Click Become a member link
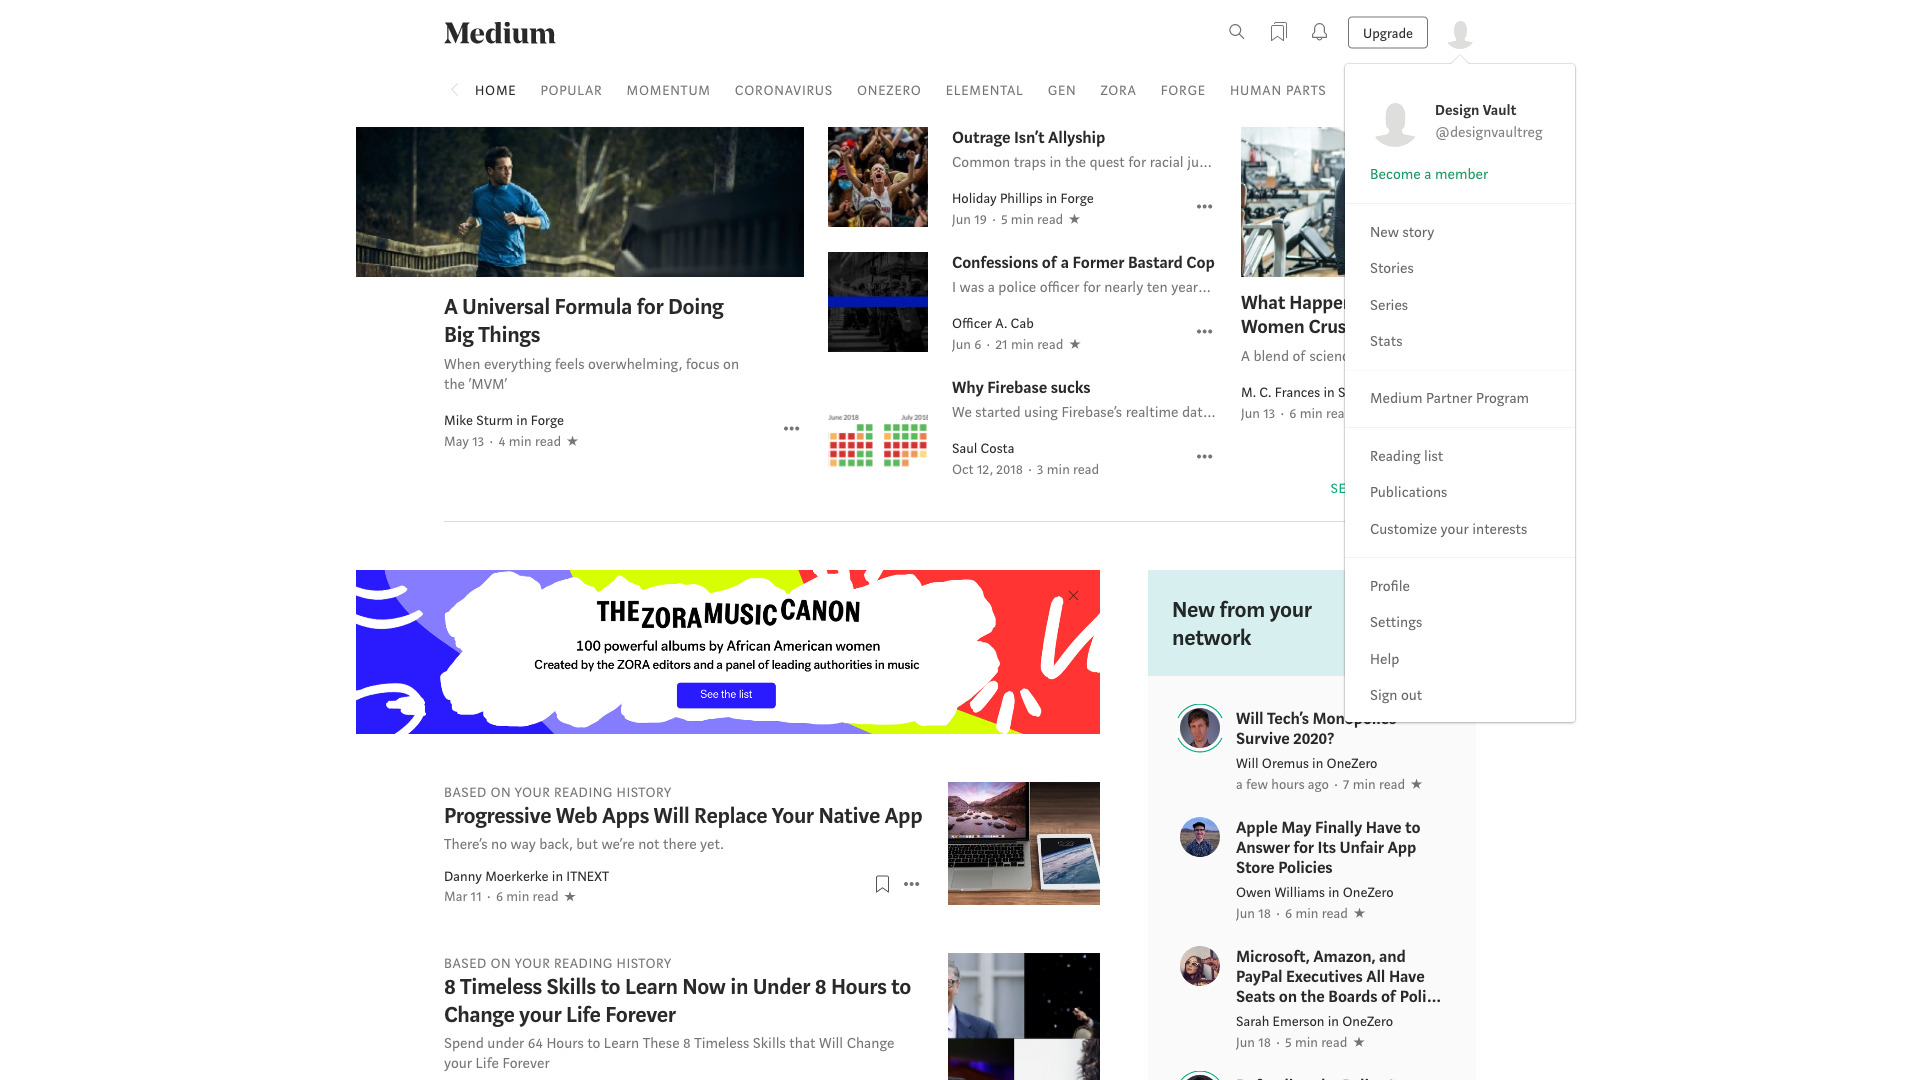This screenshot has width=1920, height=1080. click(x=1428, y=174)
